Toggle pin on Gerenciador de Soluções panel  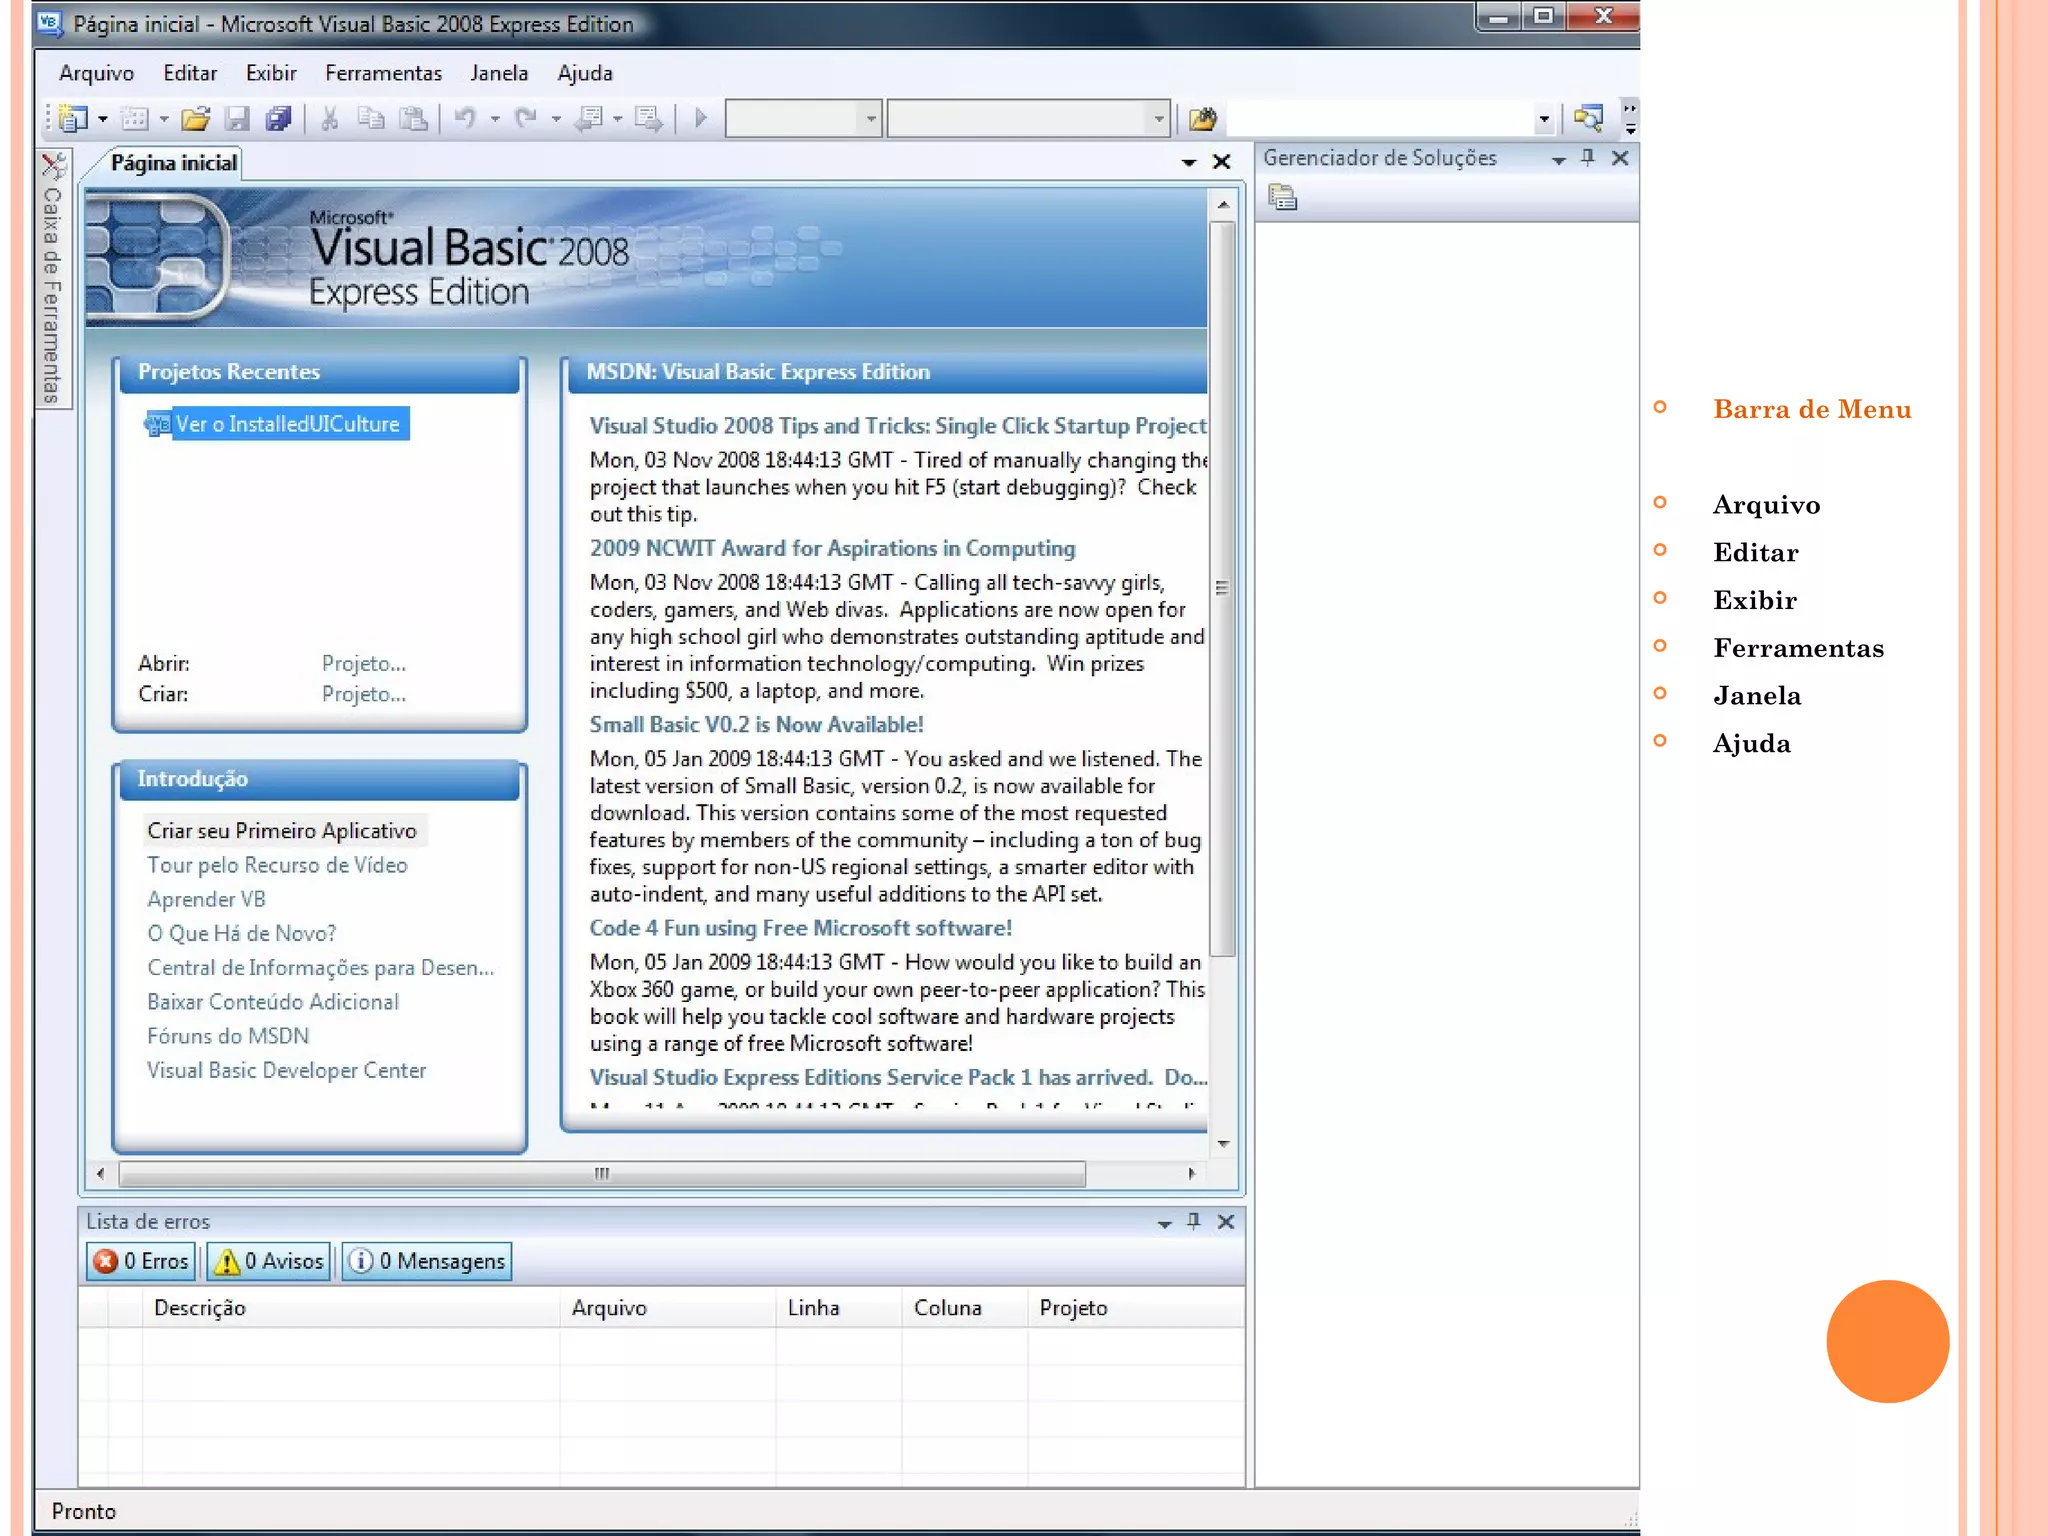click(1588, 158)
